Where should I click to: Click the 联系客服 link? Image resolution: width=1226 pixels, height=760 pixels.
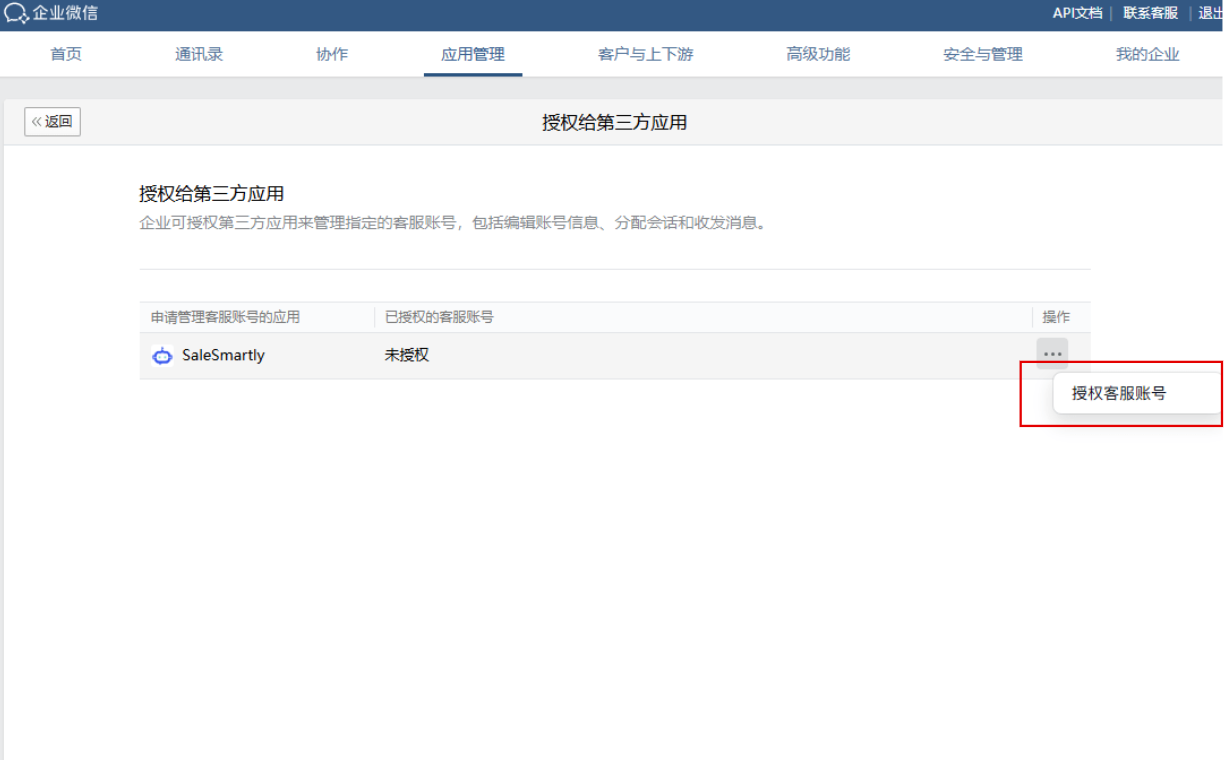(1150, 13)
